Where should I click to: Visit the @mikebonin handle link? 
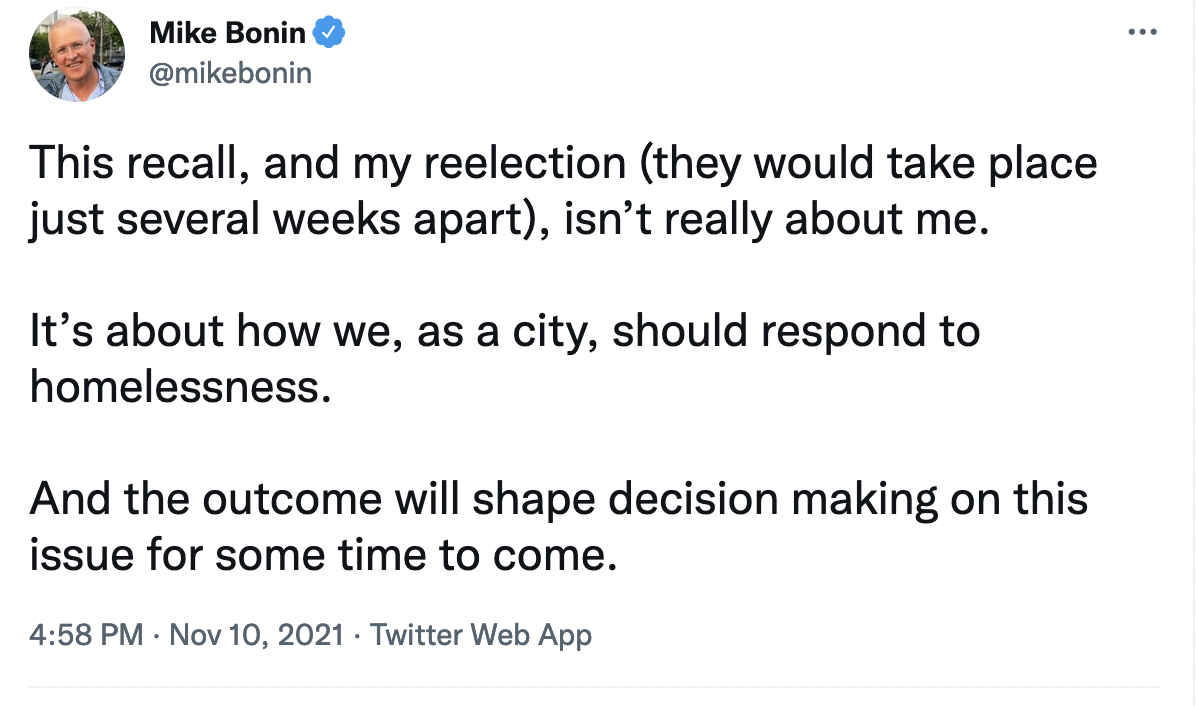tap(230, 73)
